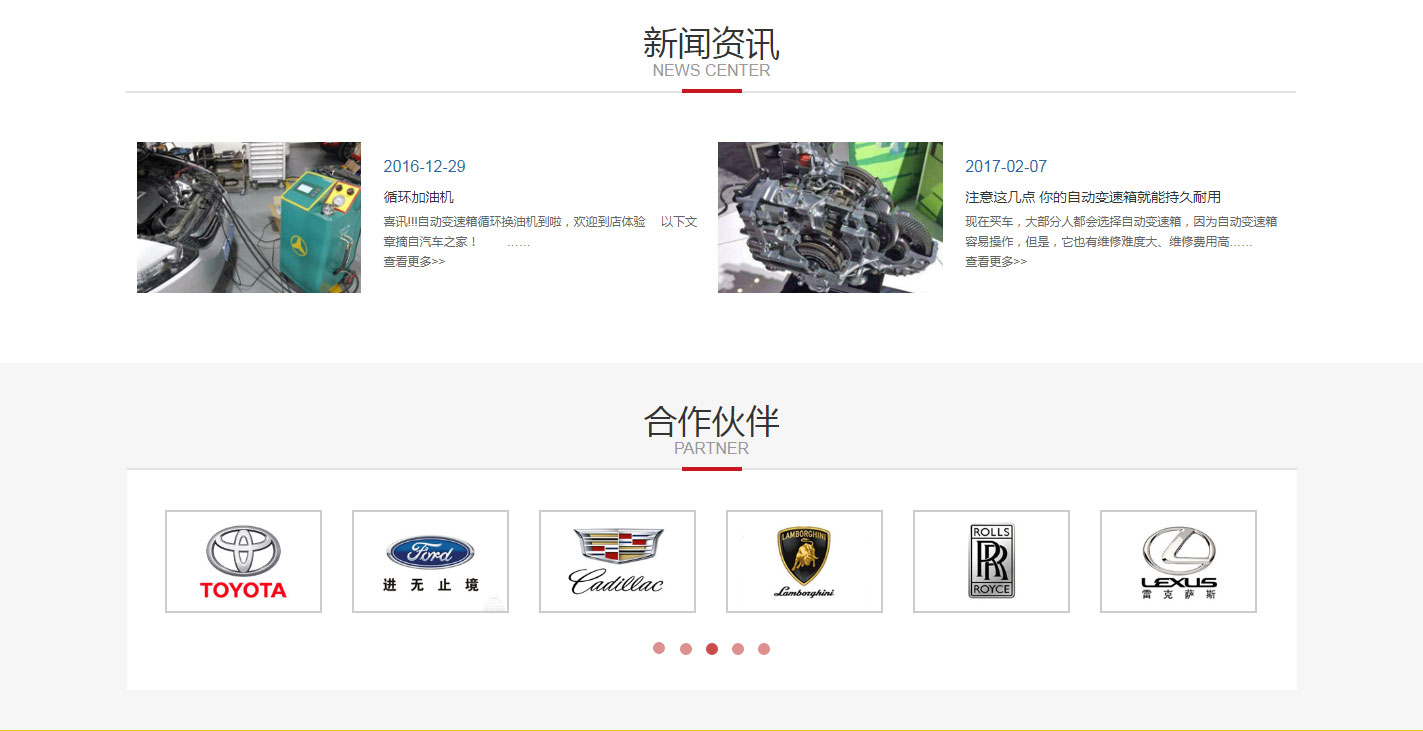
Task: Open the transmission gearbox news thumbnail
Action: [830, 217]
